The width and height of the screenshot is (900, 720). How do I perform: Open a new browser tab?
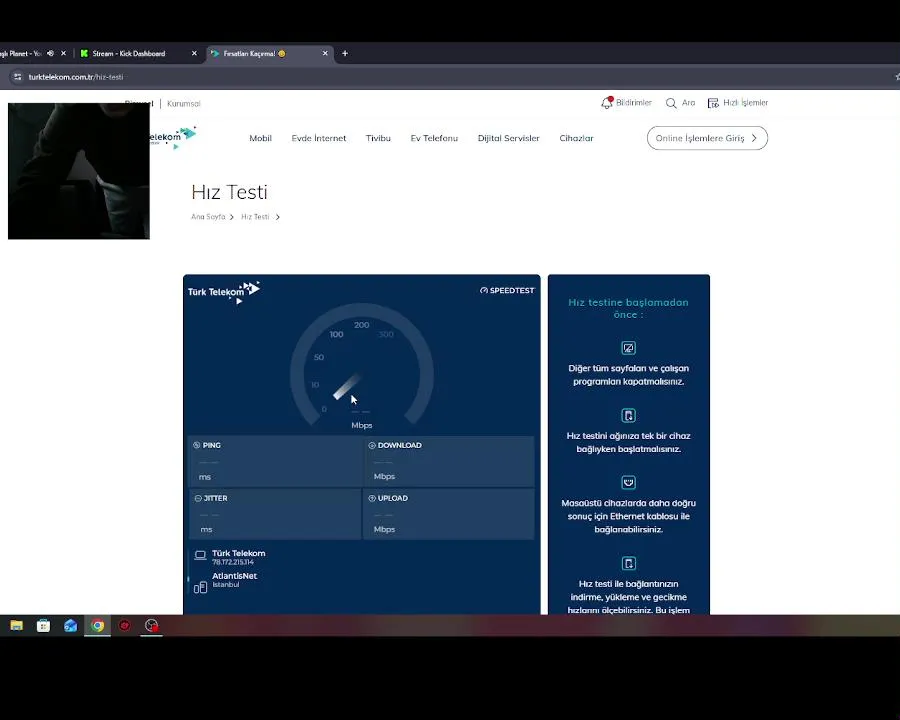click(345, 53)
